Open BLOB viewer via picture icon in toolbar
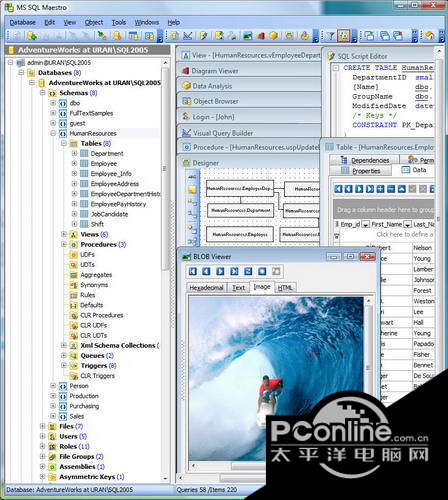Image resolution: width=448 pixels, height=500 pixels. pos(248,35)
